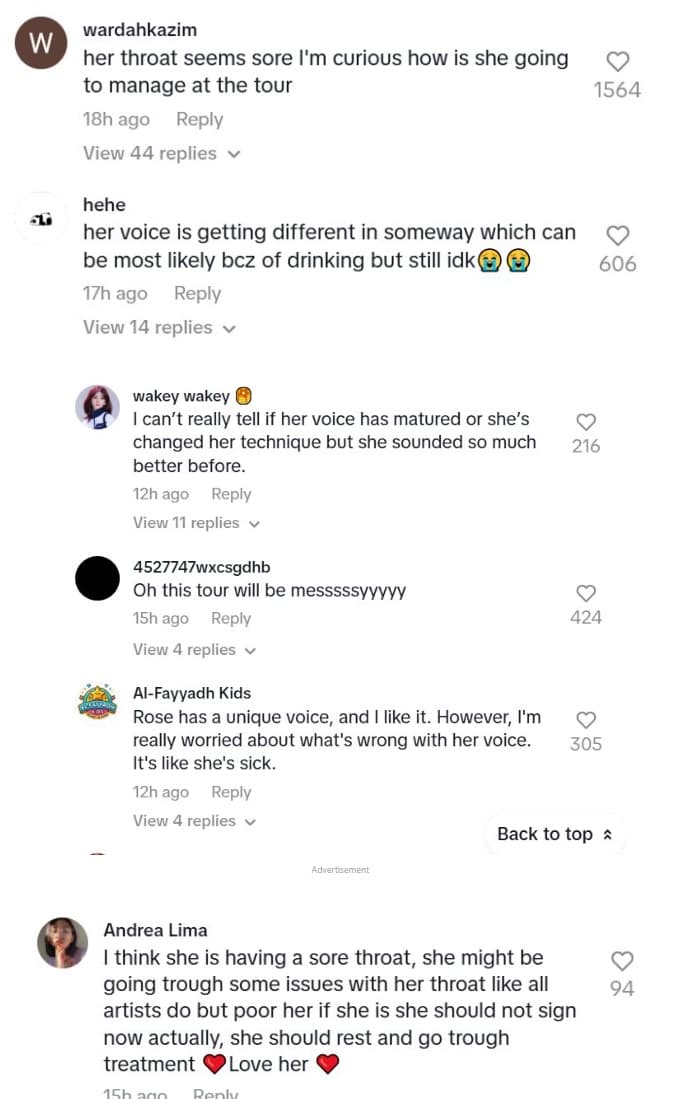Tap heart on wakey wakey's comment

(x=586, y=422)
